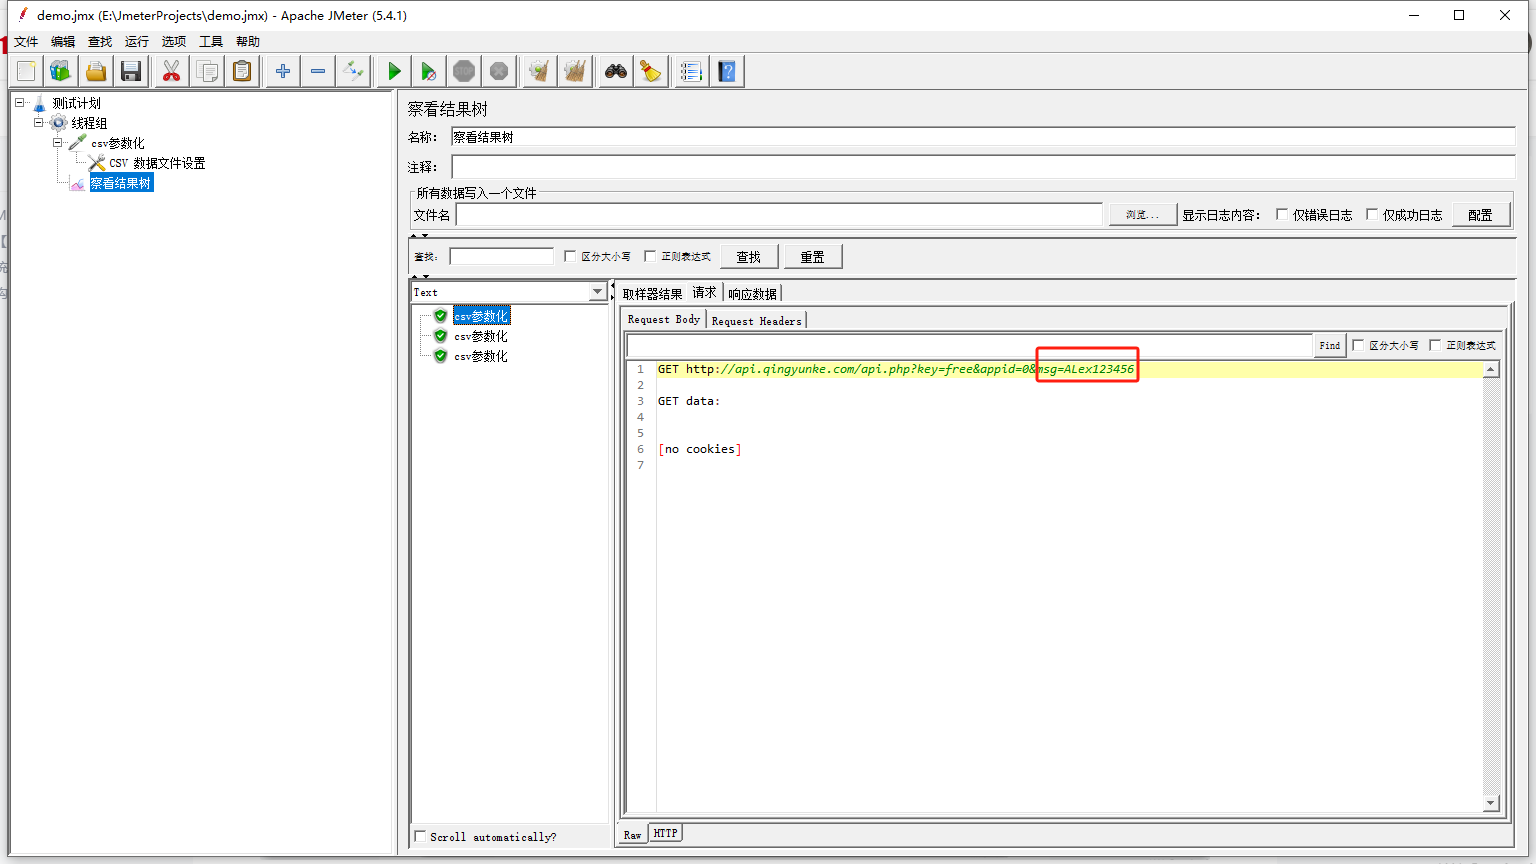Image resolution: width=1536 pixels, height=864 pixels.
Task: Open the 查找 menu
Action: tap(100, 41)
